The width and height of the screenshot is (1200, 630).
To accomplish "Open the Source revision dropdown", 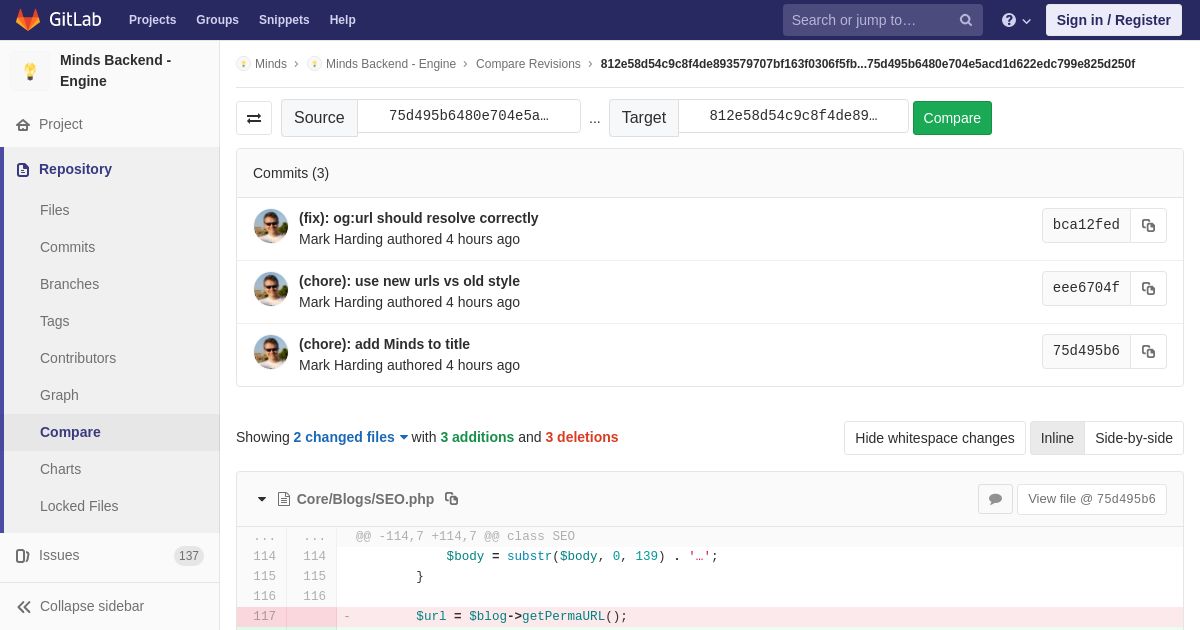I will (468, 116).
